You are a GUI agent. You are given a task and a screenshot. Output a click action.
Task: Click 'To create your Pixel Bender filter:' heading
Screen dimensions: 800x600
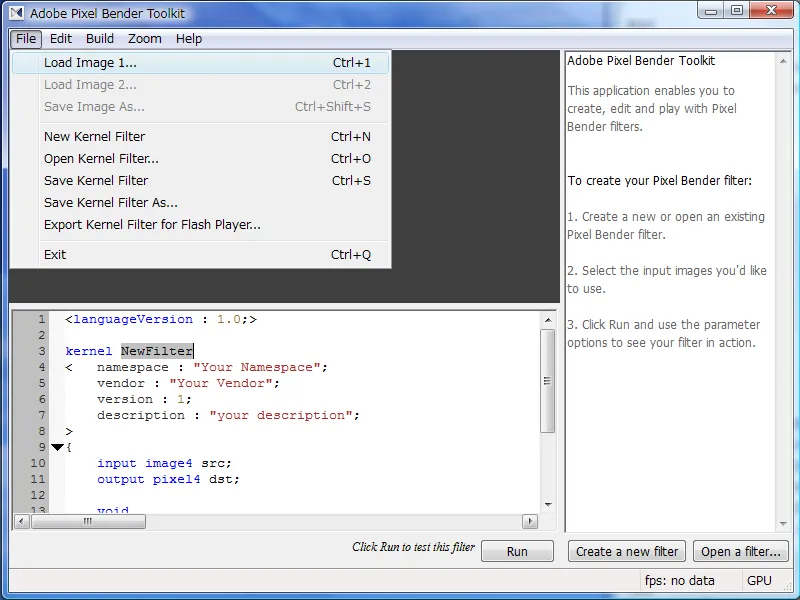click(x=660, y=181)
